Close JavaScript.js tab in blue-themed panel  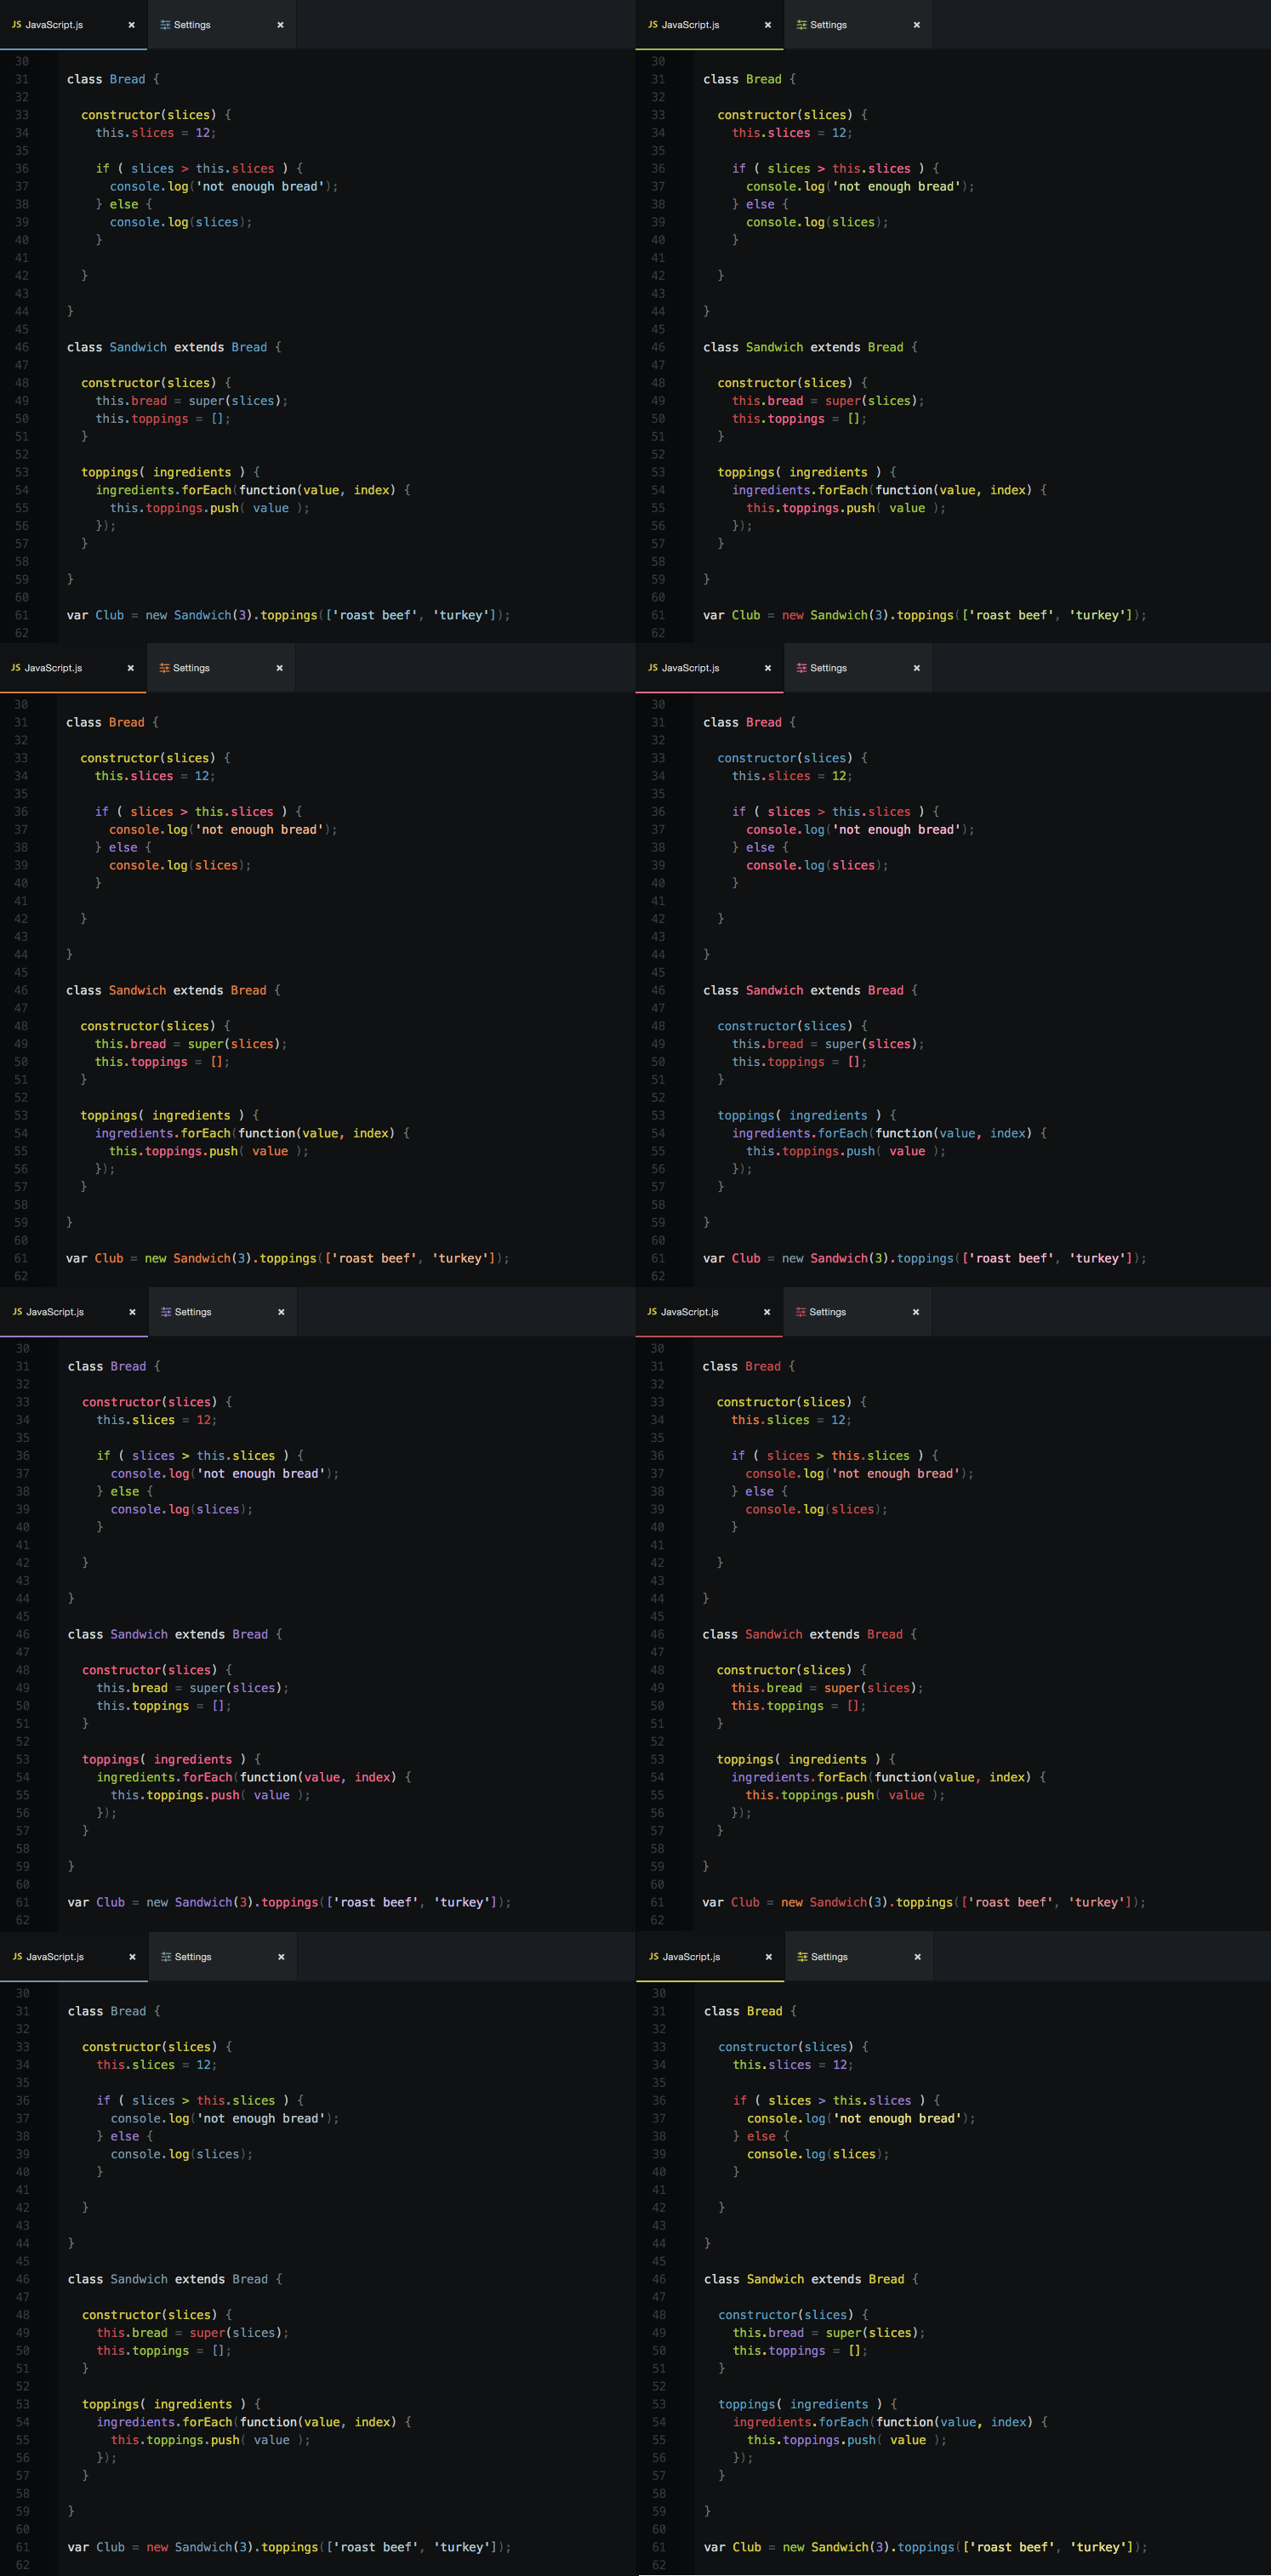pyautogui.click(x=131, y=25)
